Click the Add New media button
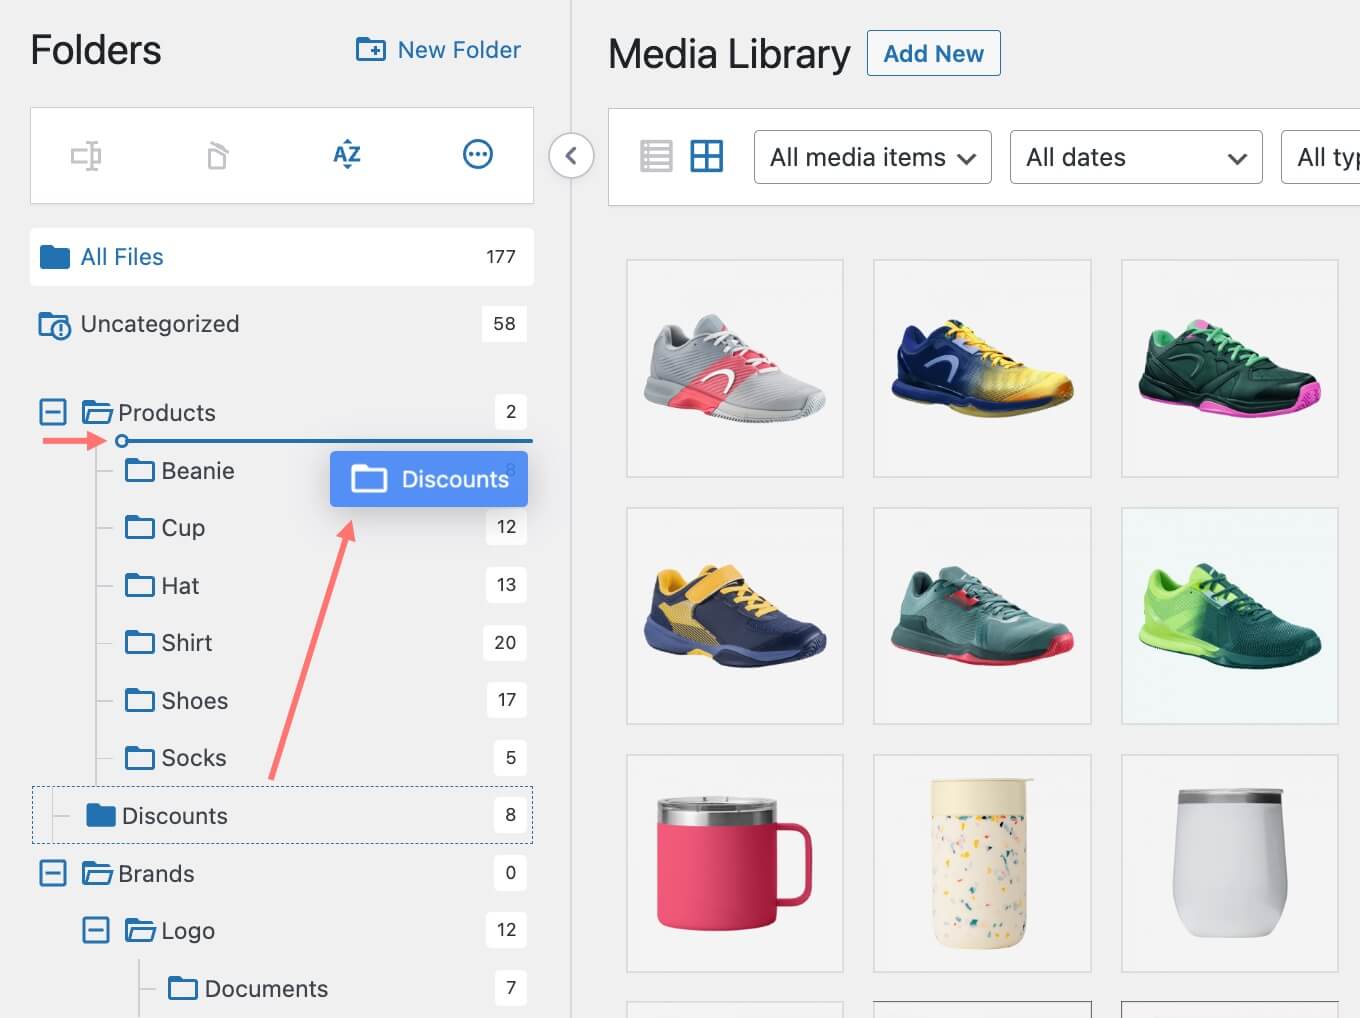This screenshot has width=1360, height=1018. pyautogui.click(x=933, y=53)
